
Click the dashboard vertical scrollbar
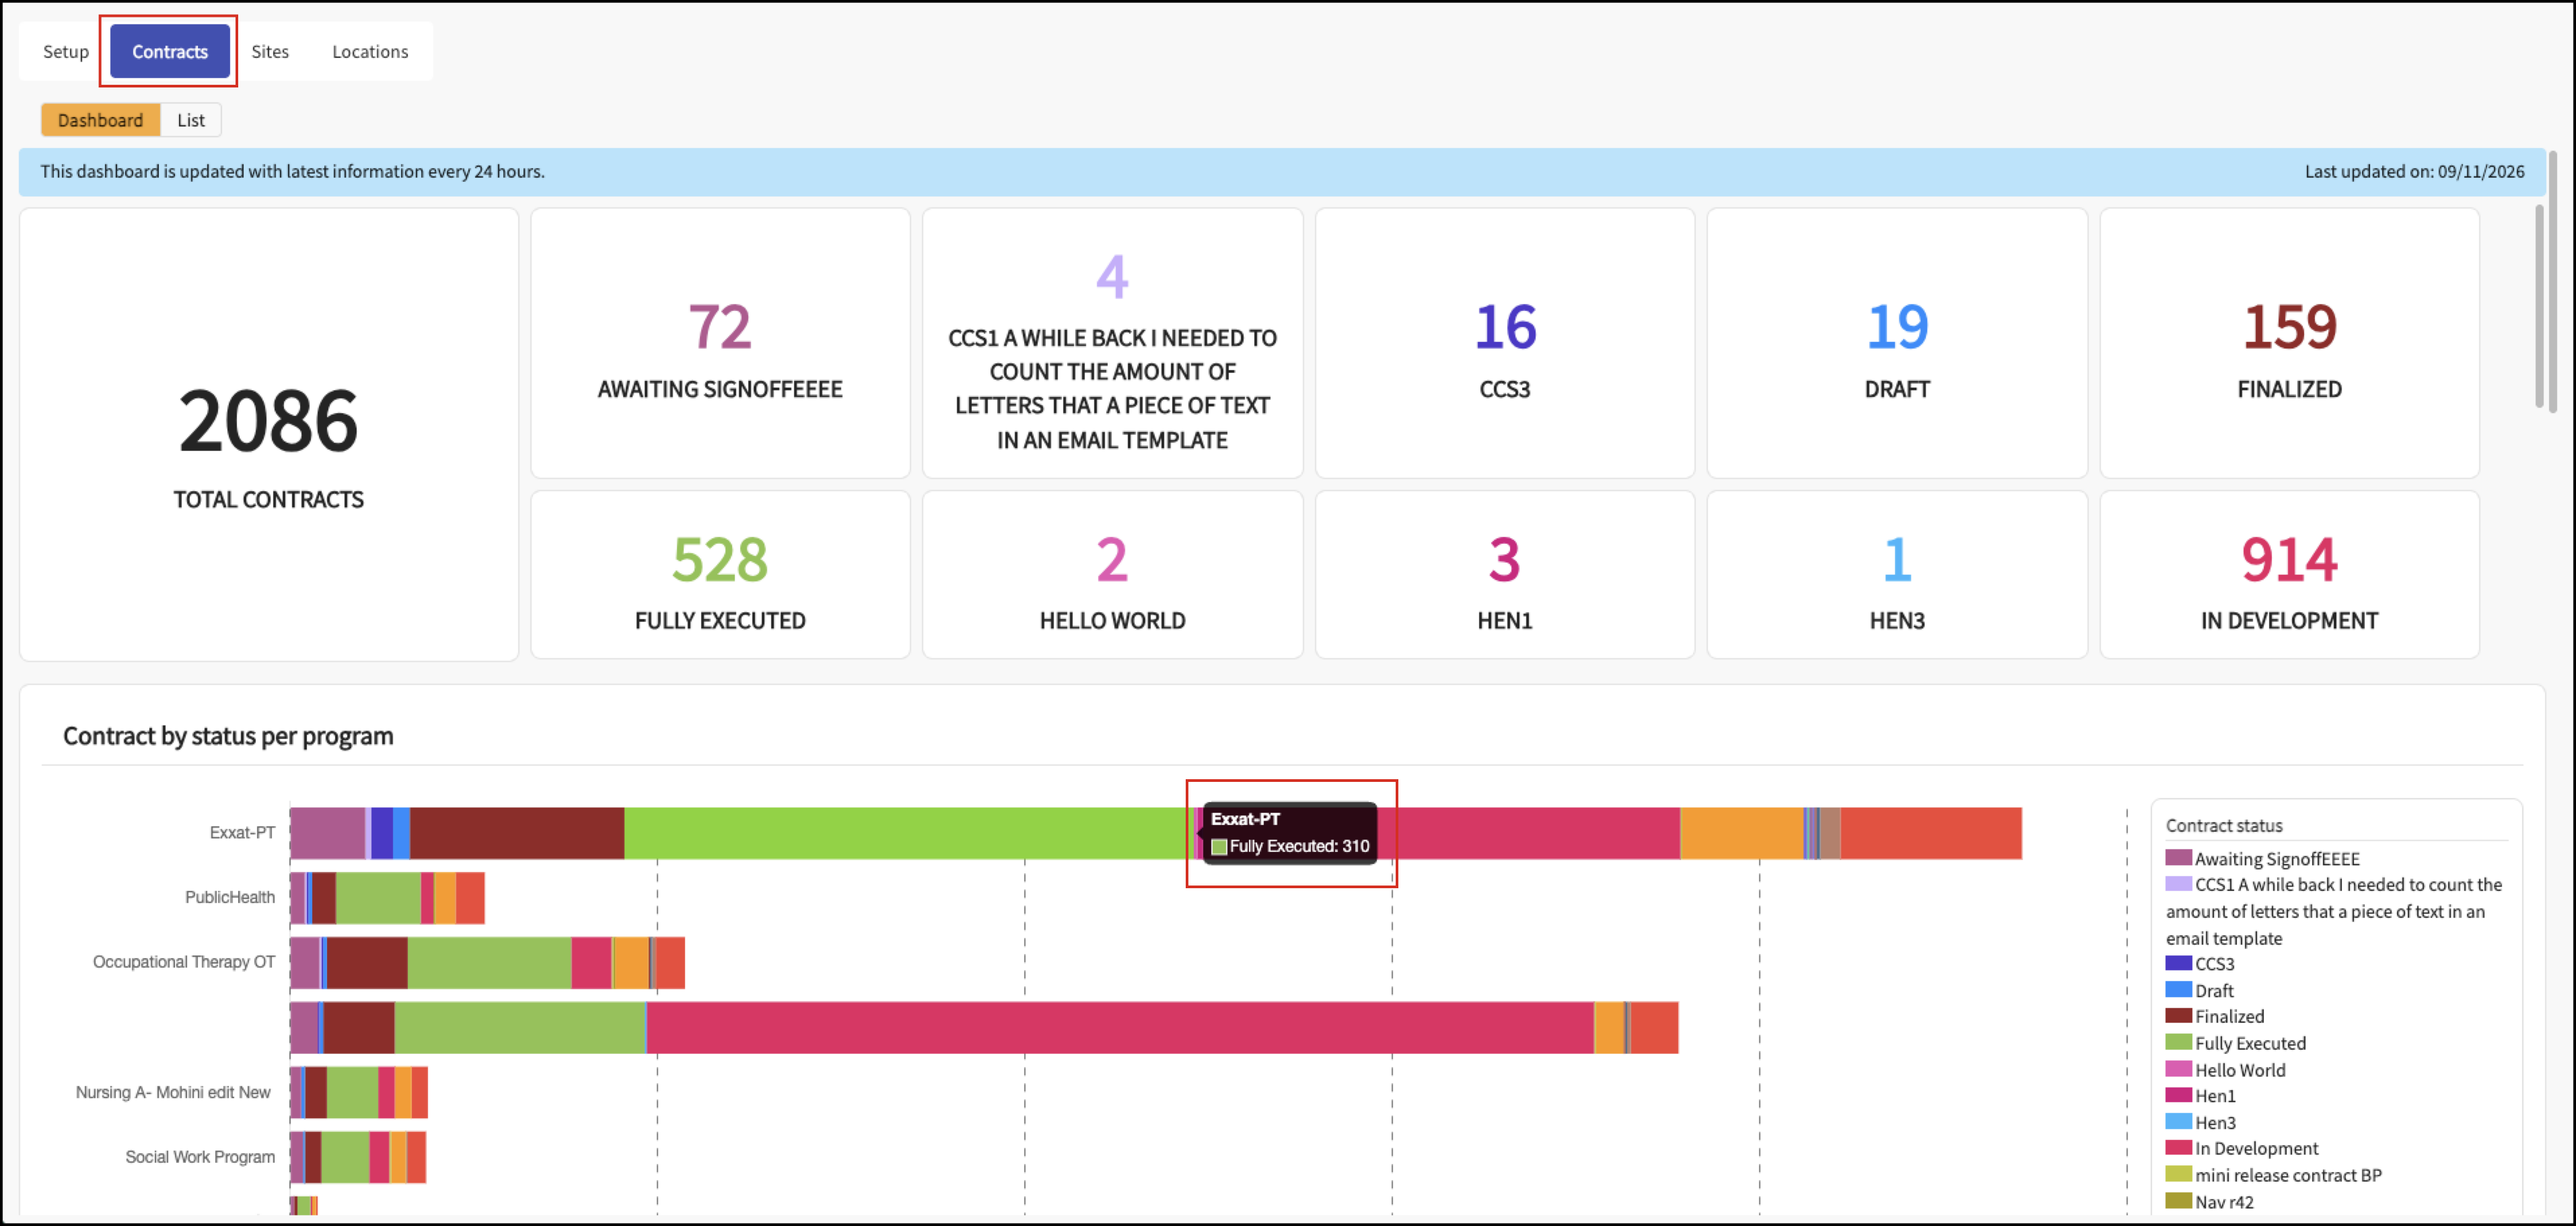pos(2538,306)
